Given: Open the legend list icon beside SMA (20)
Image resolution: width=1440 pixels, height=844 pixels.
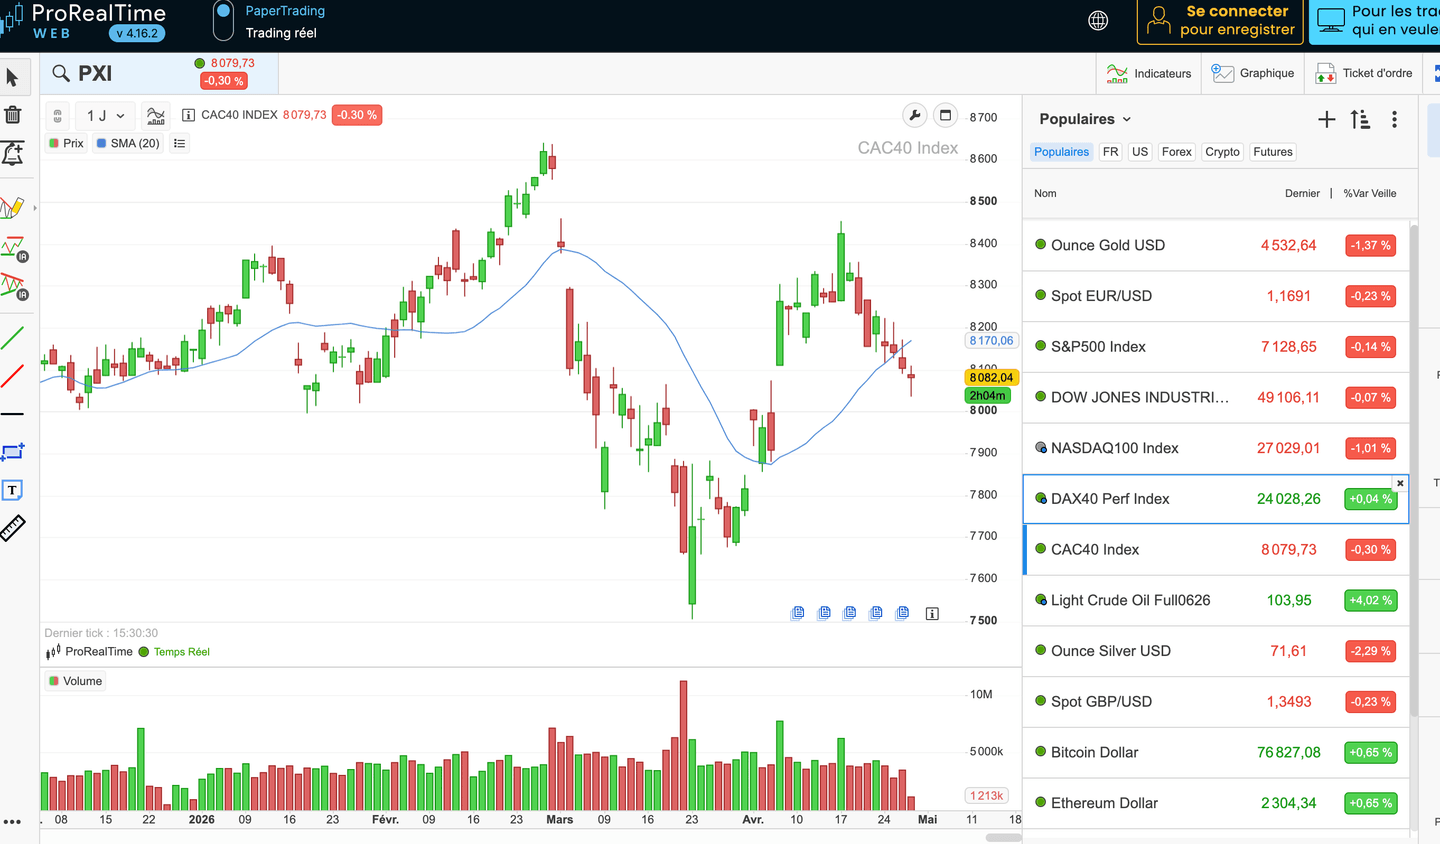Looking at the screenshot, I should tap(180, 143).
